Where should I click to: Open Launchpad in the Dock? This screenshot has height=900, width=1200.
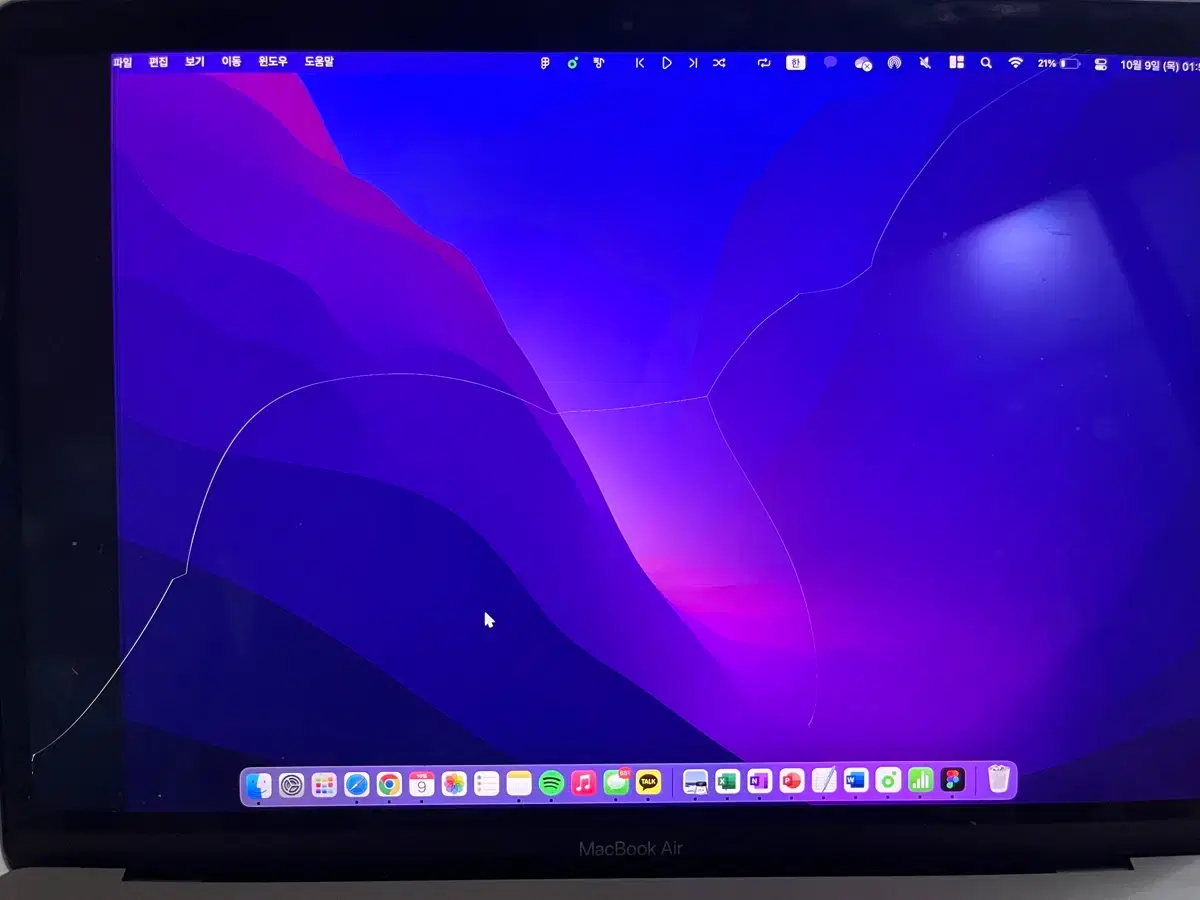click(324, 784)
